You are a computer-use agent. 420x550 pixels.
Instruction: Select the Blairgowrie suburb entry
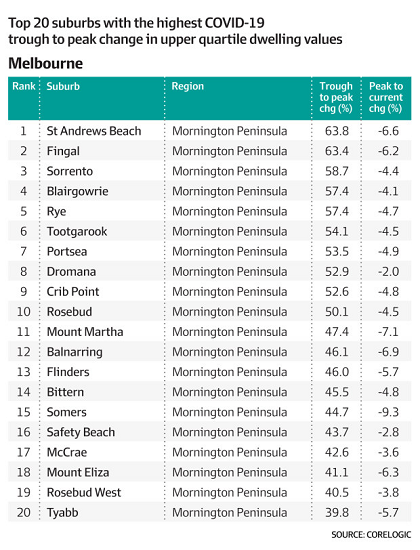click(78, 192)
